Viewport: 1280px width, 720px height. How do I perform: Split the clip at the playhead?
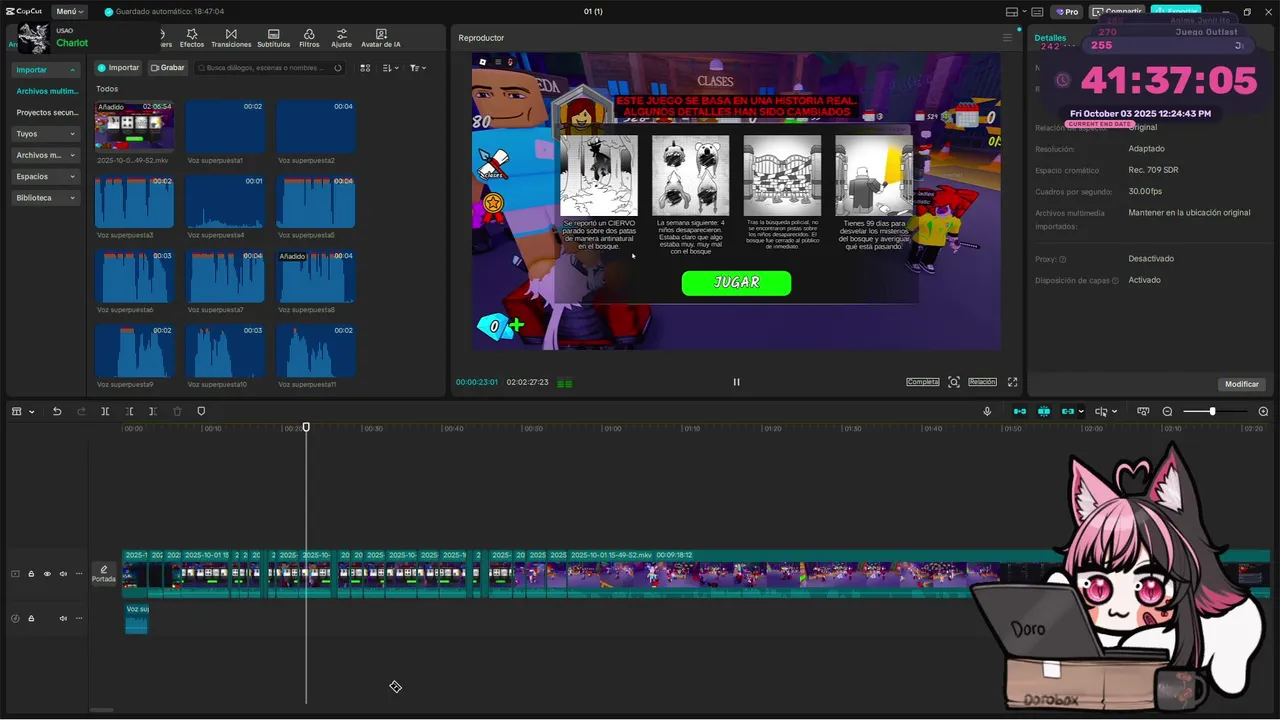pyautogui.click(x=105, y=411)
